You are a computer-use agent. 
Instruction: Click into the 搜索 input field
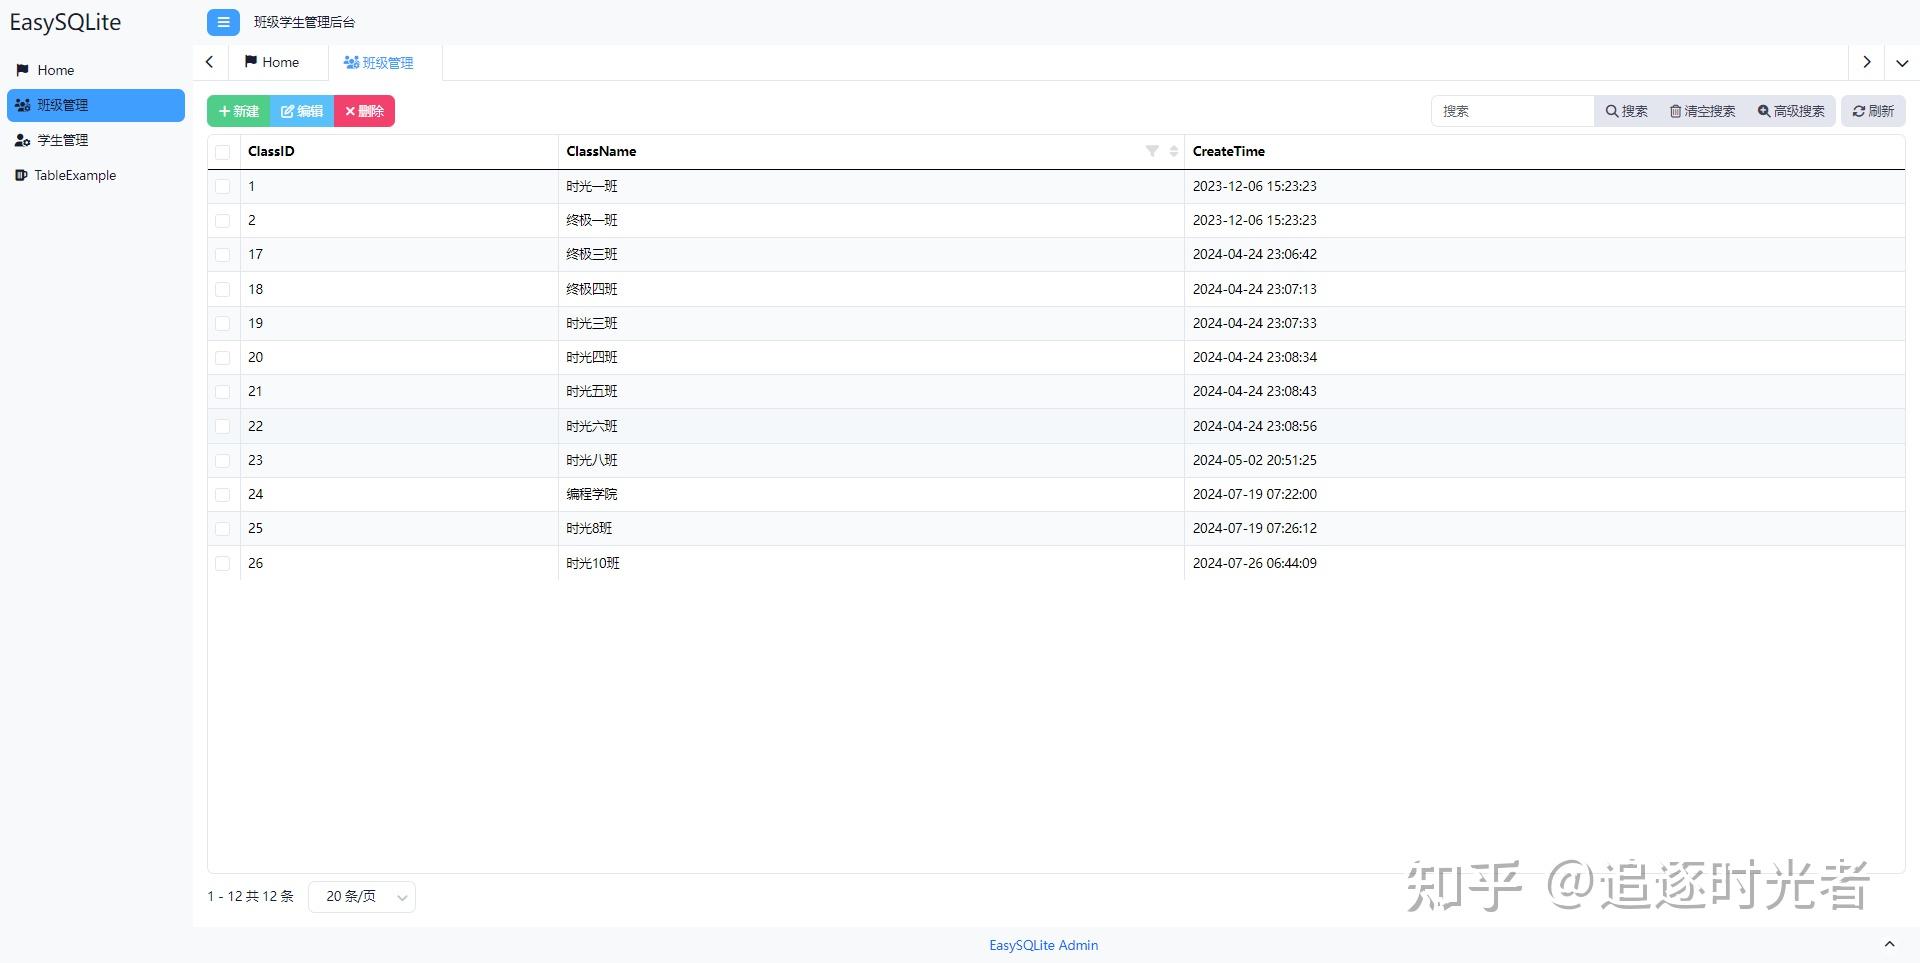pos(1512,111)
